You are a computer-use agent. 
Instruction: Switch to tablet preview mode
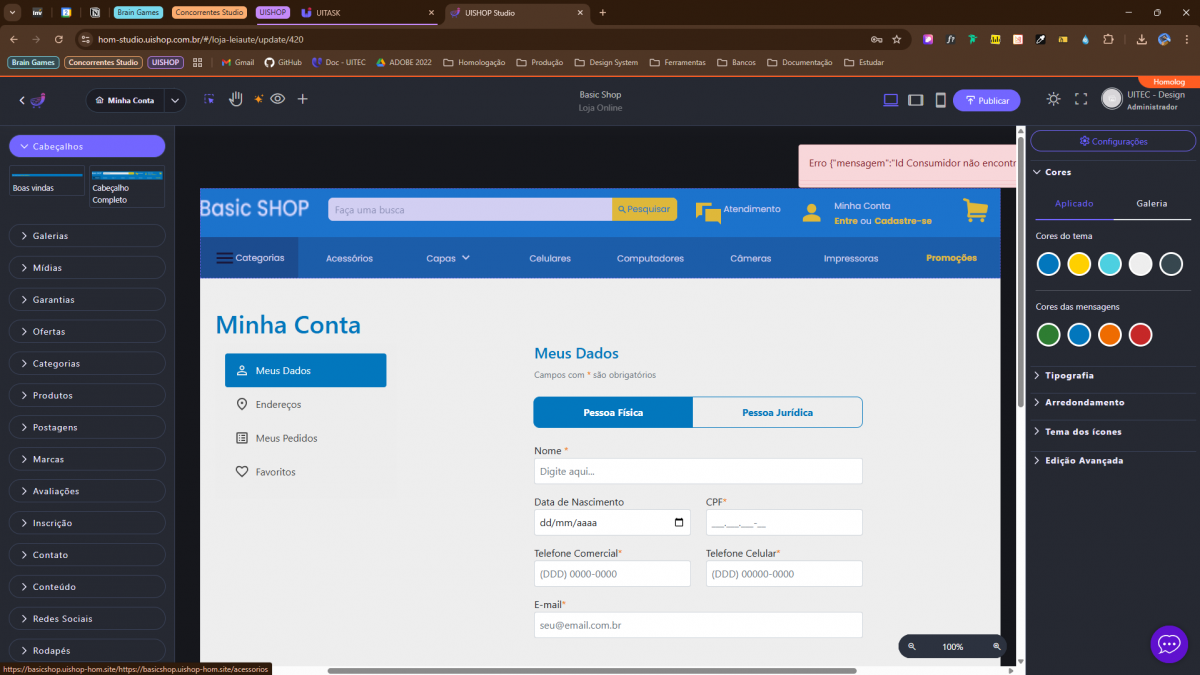(915, 100)
